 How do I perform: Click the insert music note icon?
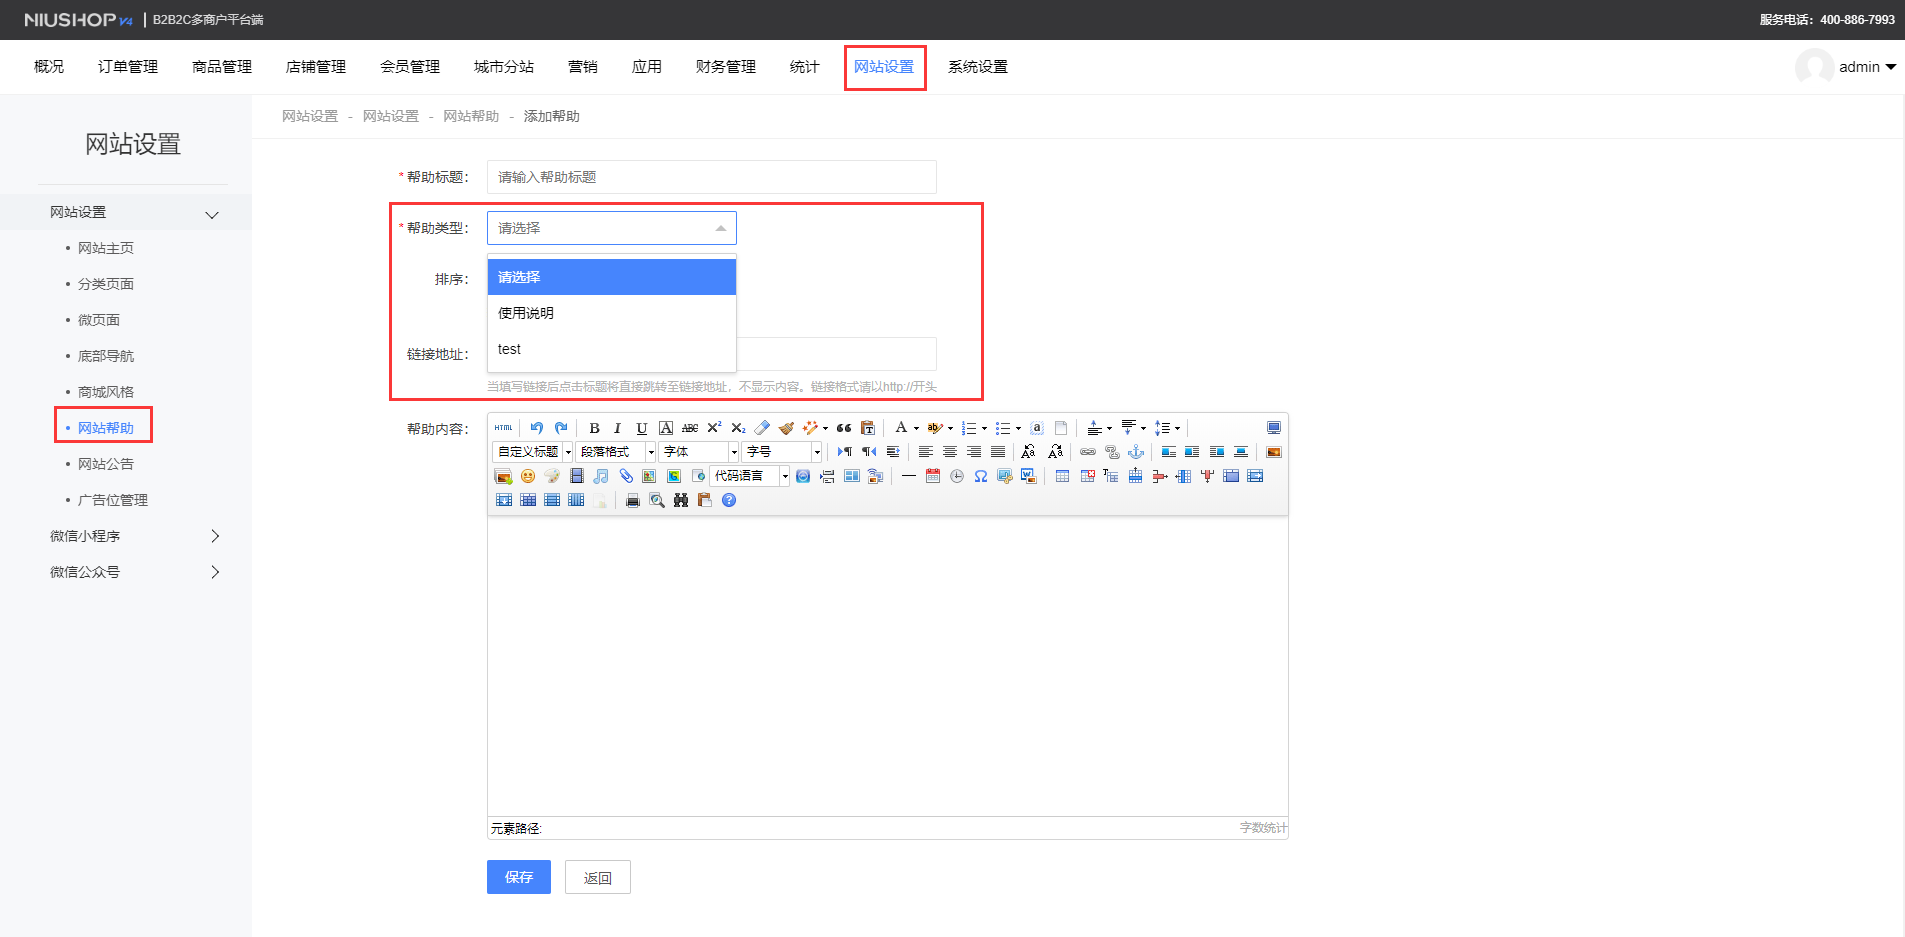coord(601,476)
